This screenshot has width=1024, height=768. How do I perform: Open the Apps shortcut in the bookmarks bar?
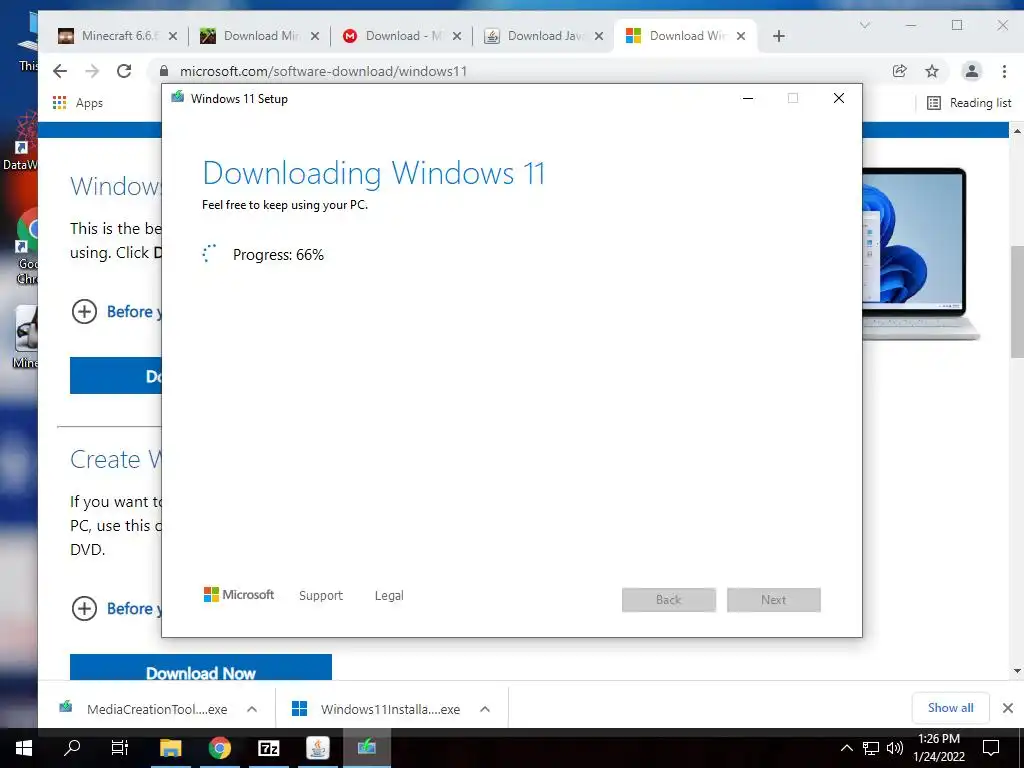click(78, 103)
